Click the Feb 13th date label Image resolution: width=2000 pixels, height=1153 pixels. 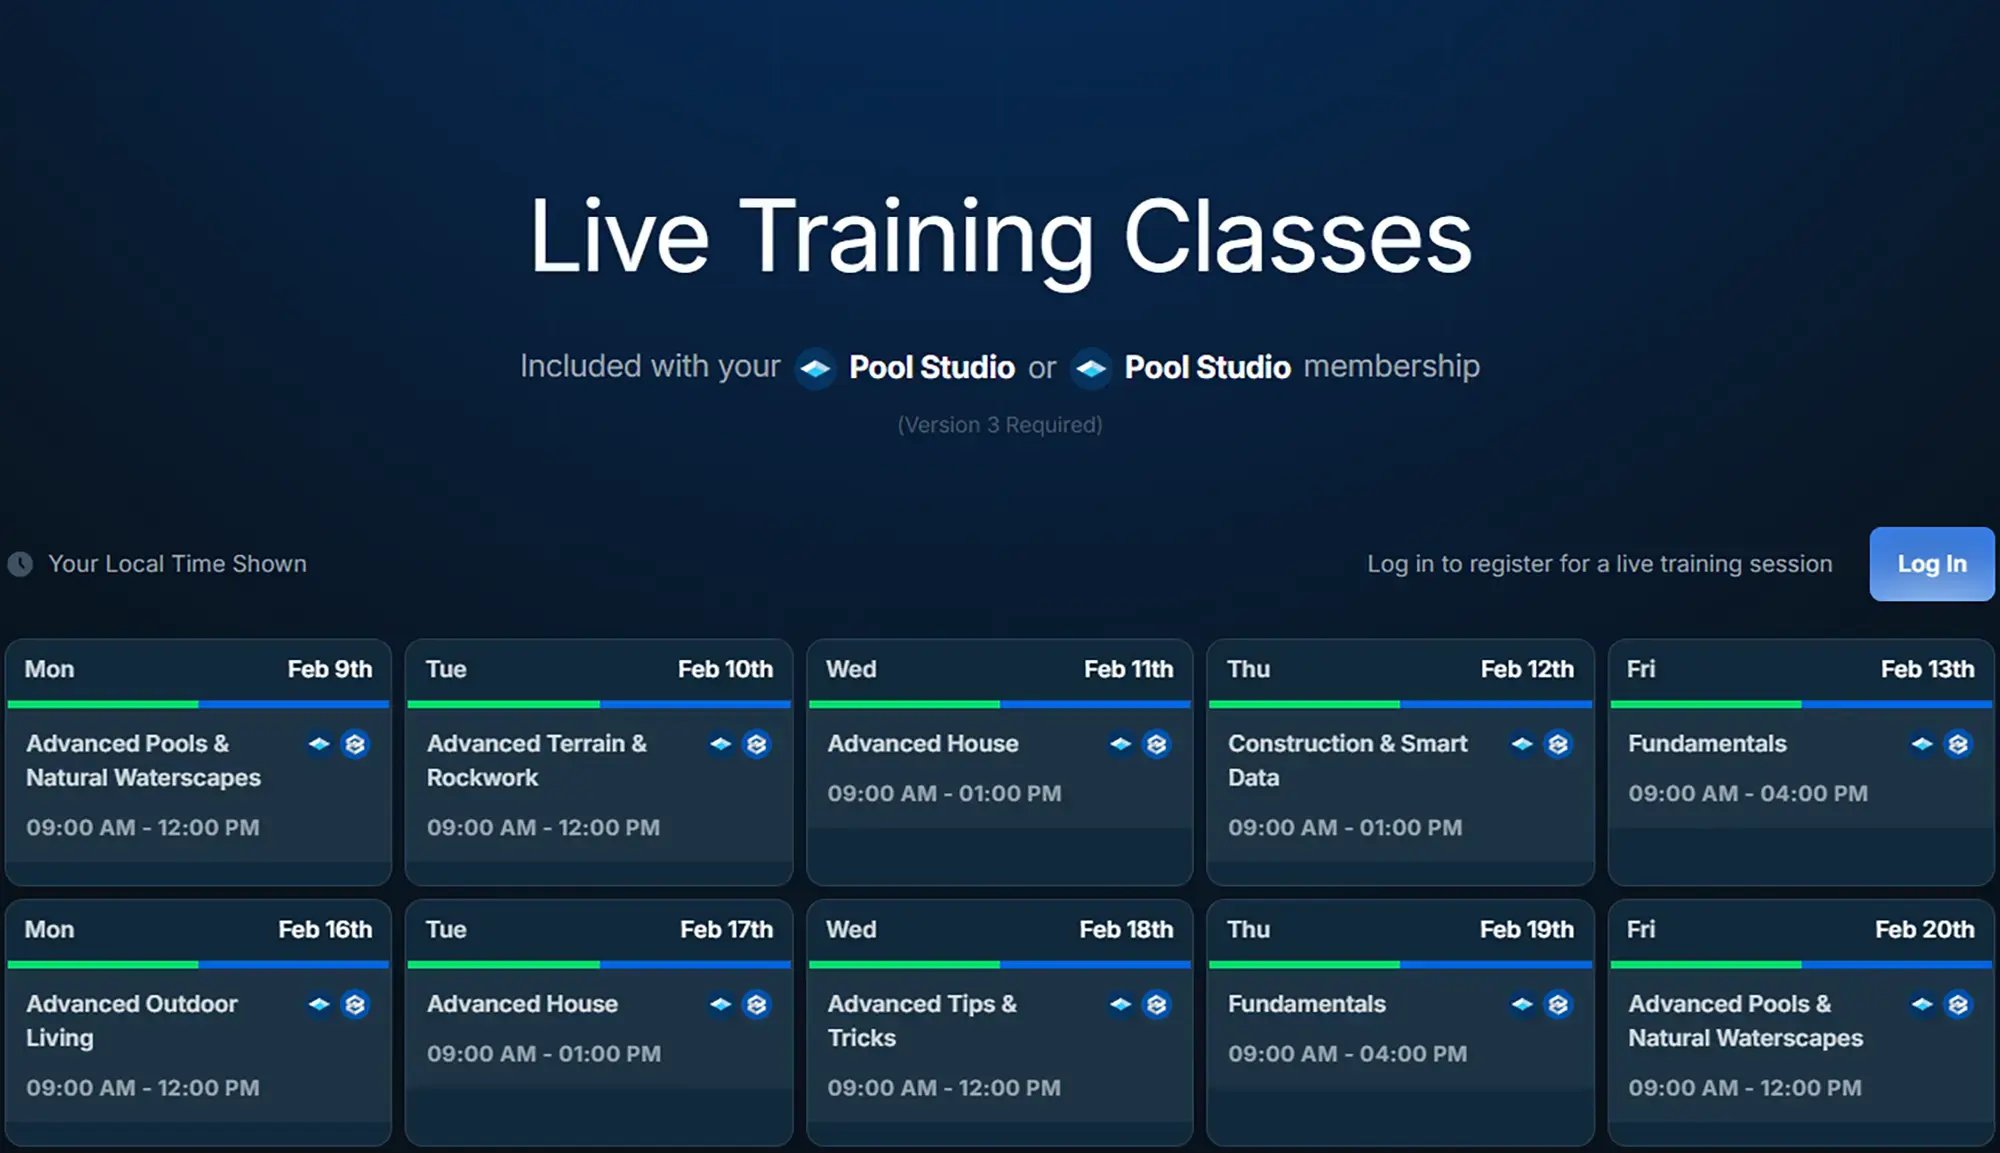click(x=1927, y=669)
